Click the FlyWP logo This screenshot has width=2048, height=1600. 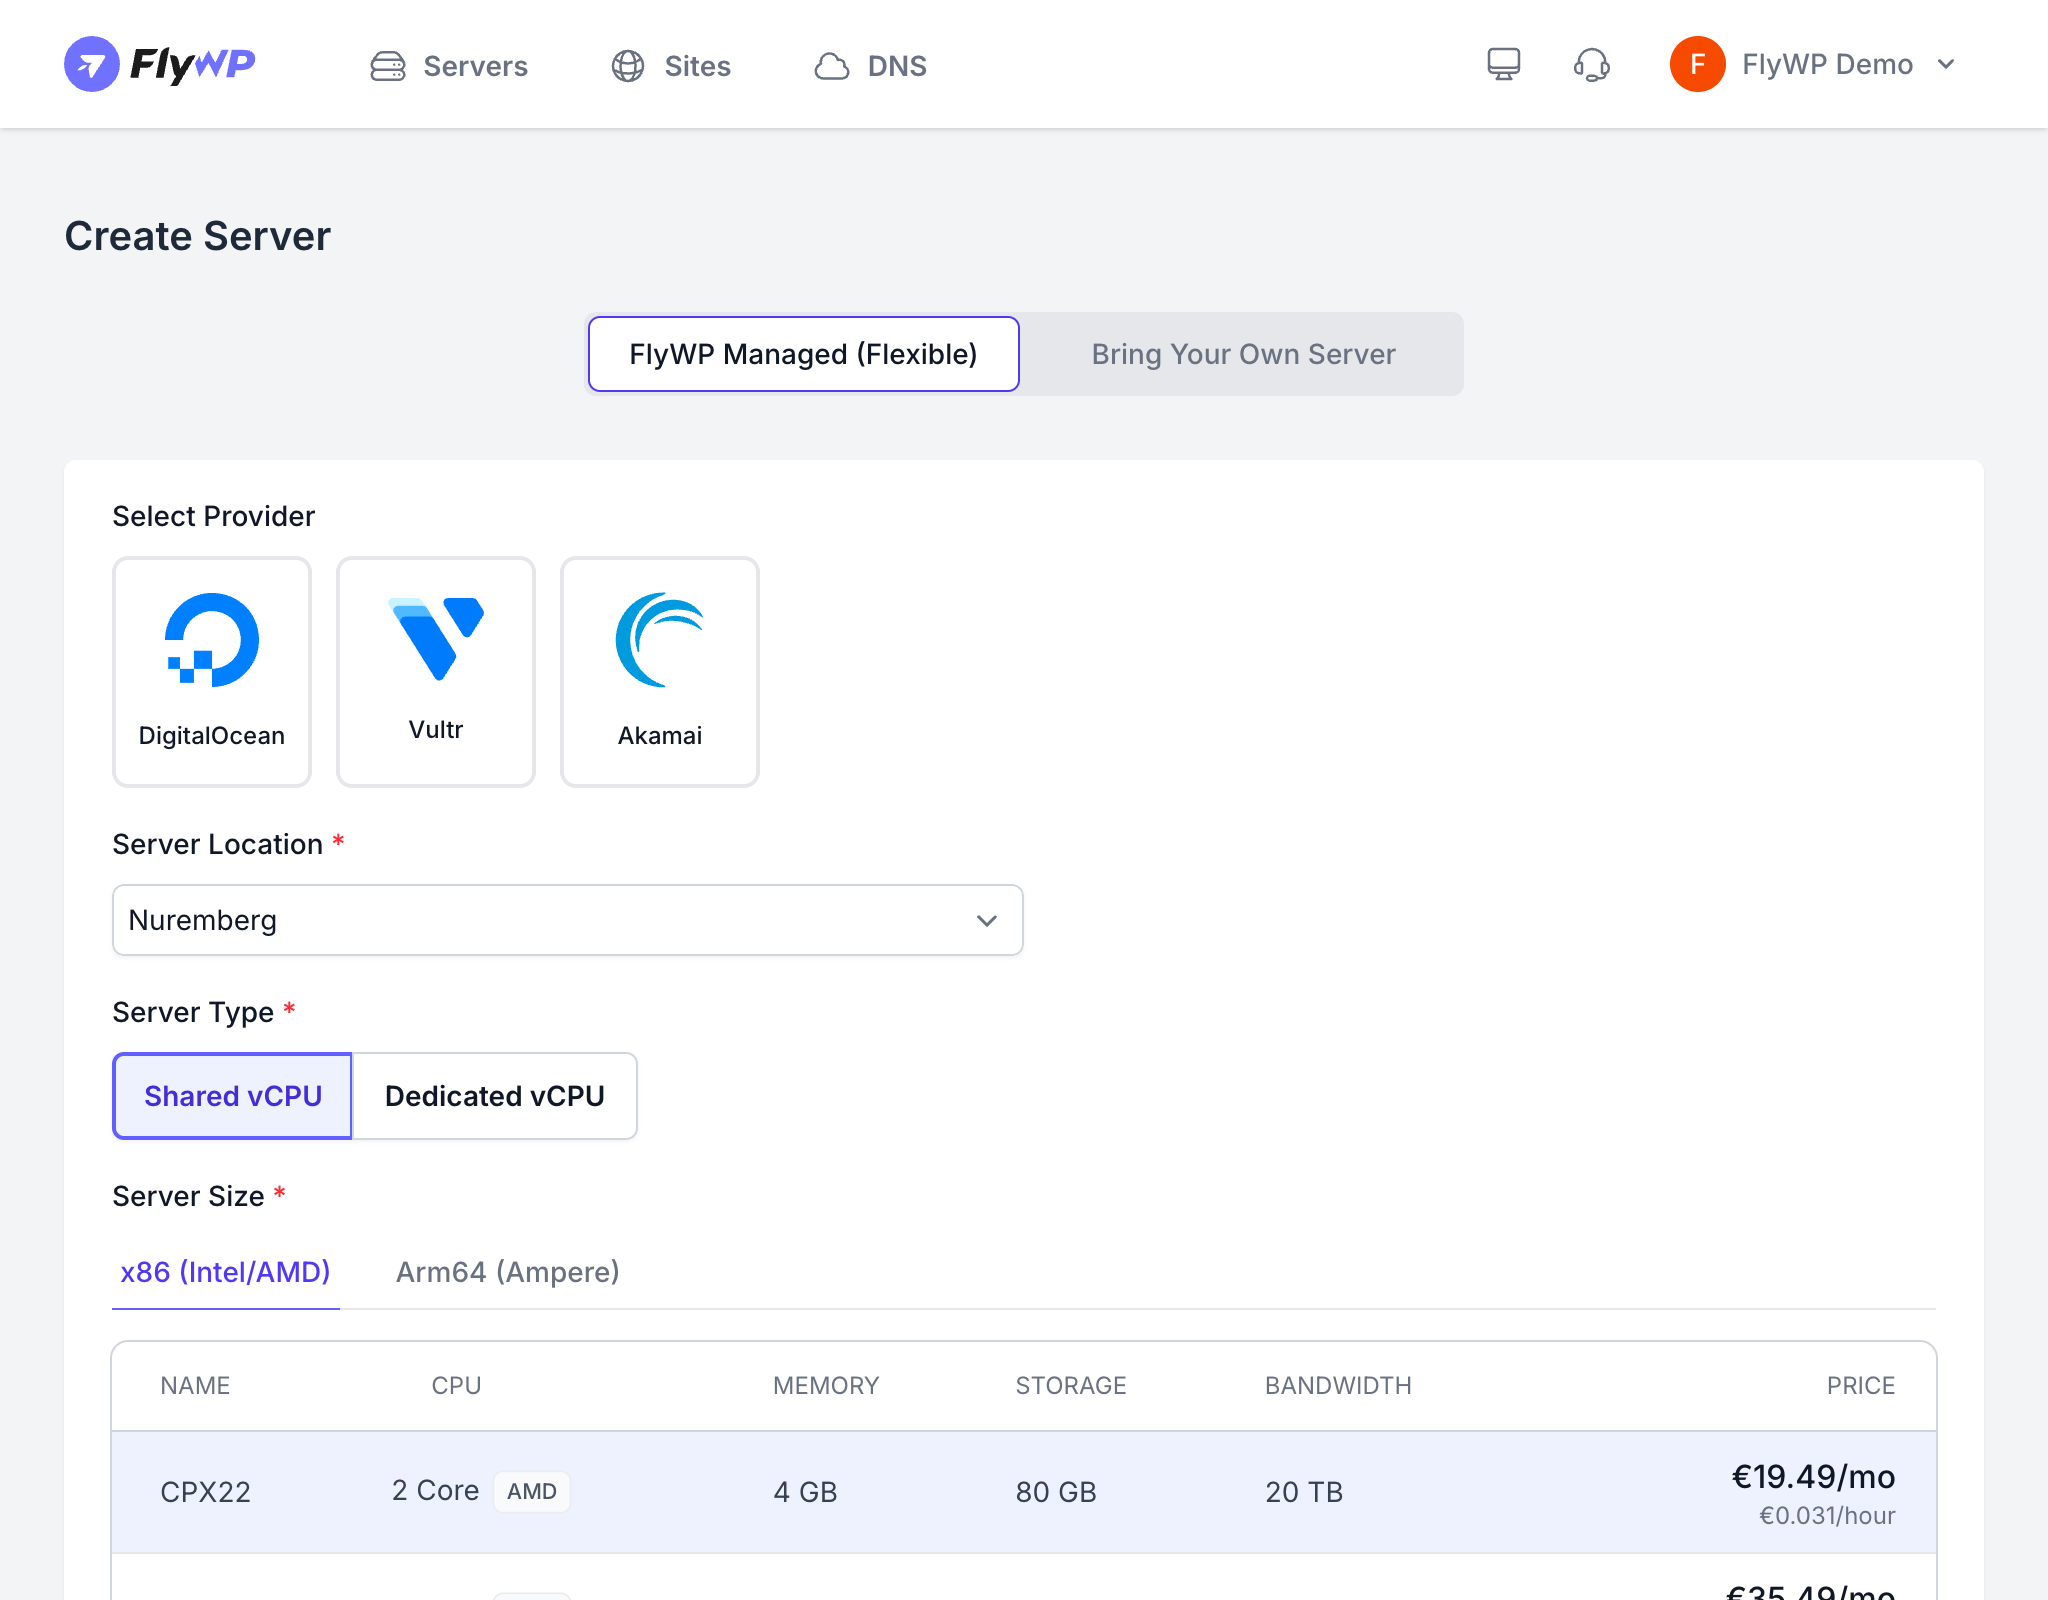(x=160, y=64)
